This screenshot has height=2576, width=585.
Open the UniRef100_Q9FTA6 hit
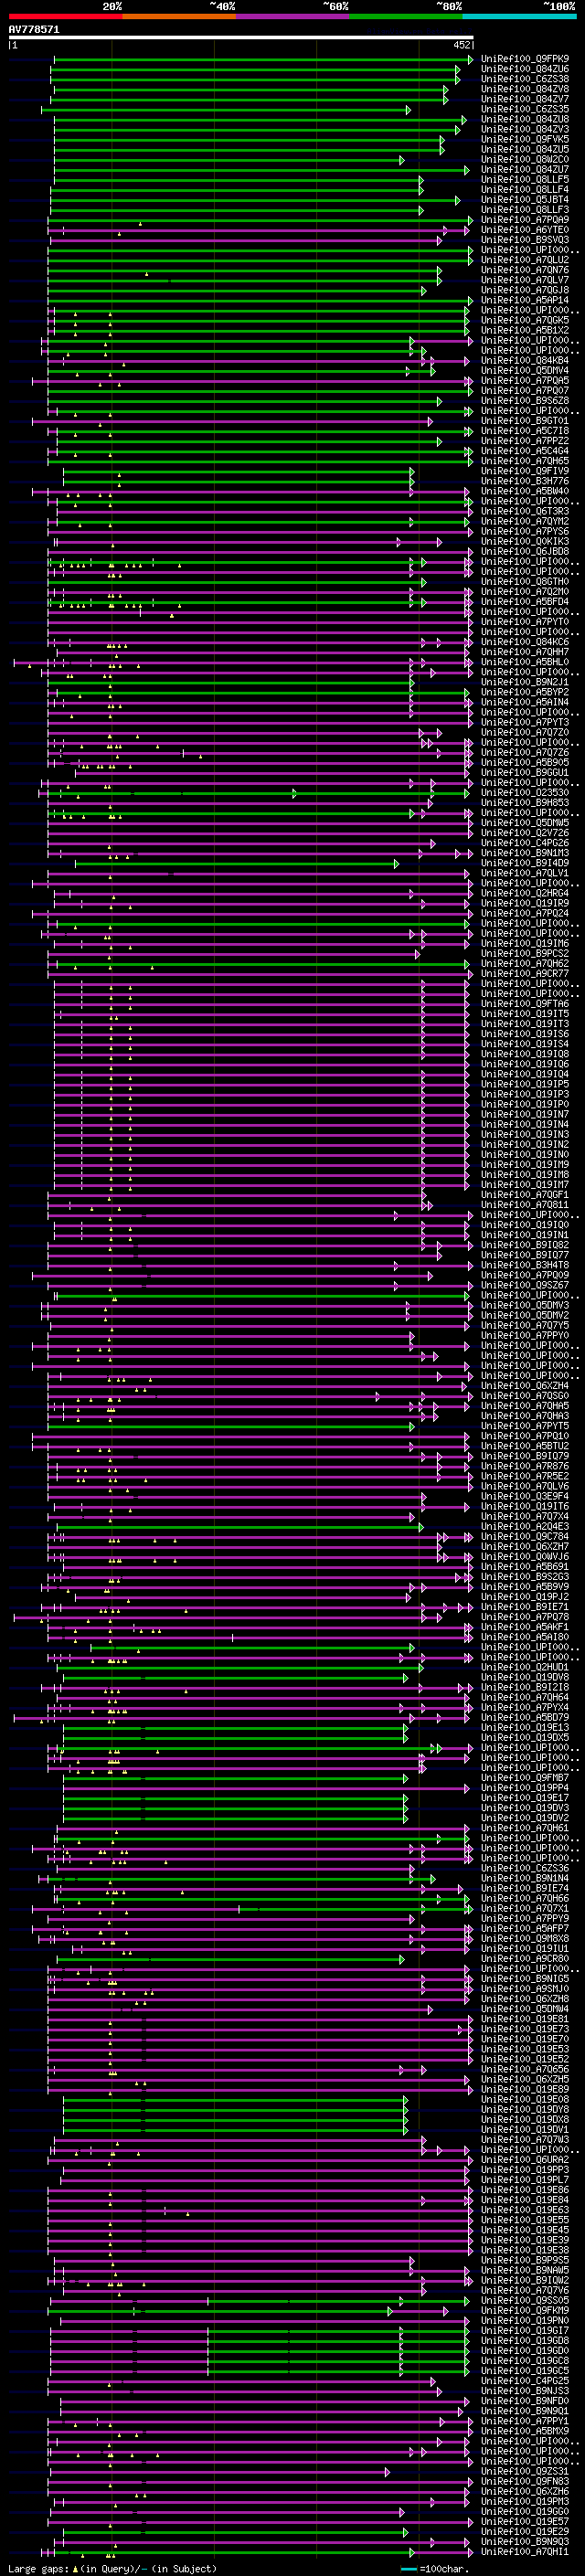pos(525,1004)
